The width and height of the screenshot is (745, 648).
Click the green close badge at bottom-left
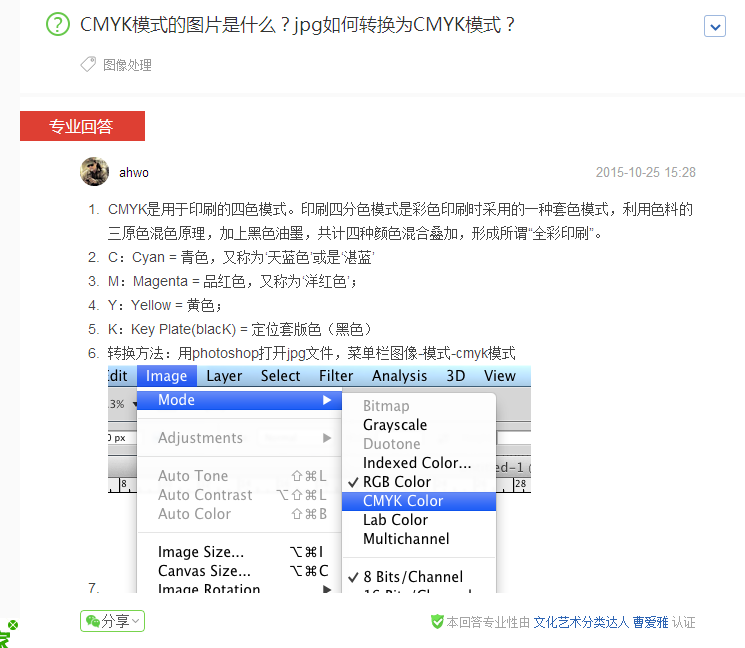point(13,625)
